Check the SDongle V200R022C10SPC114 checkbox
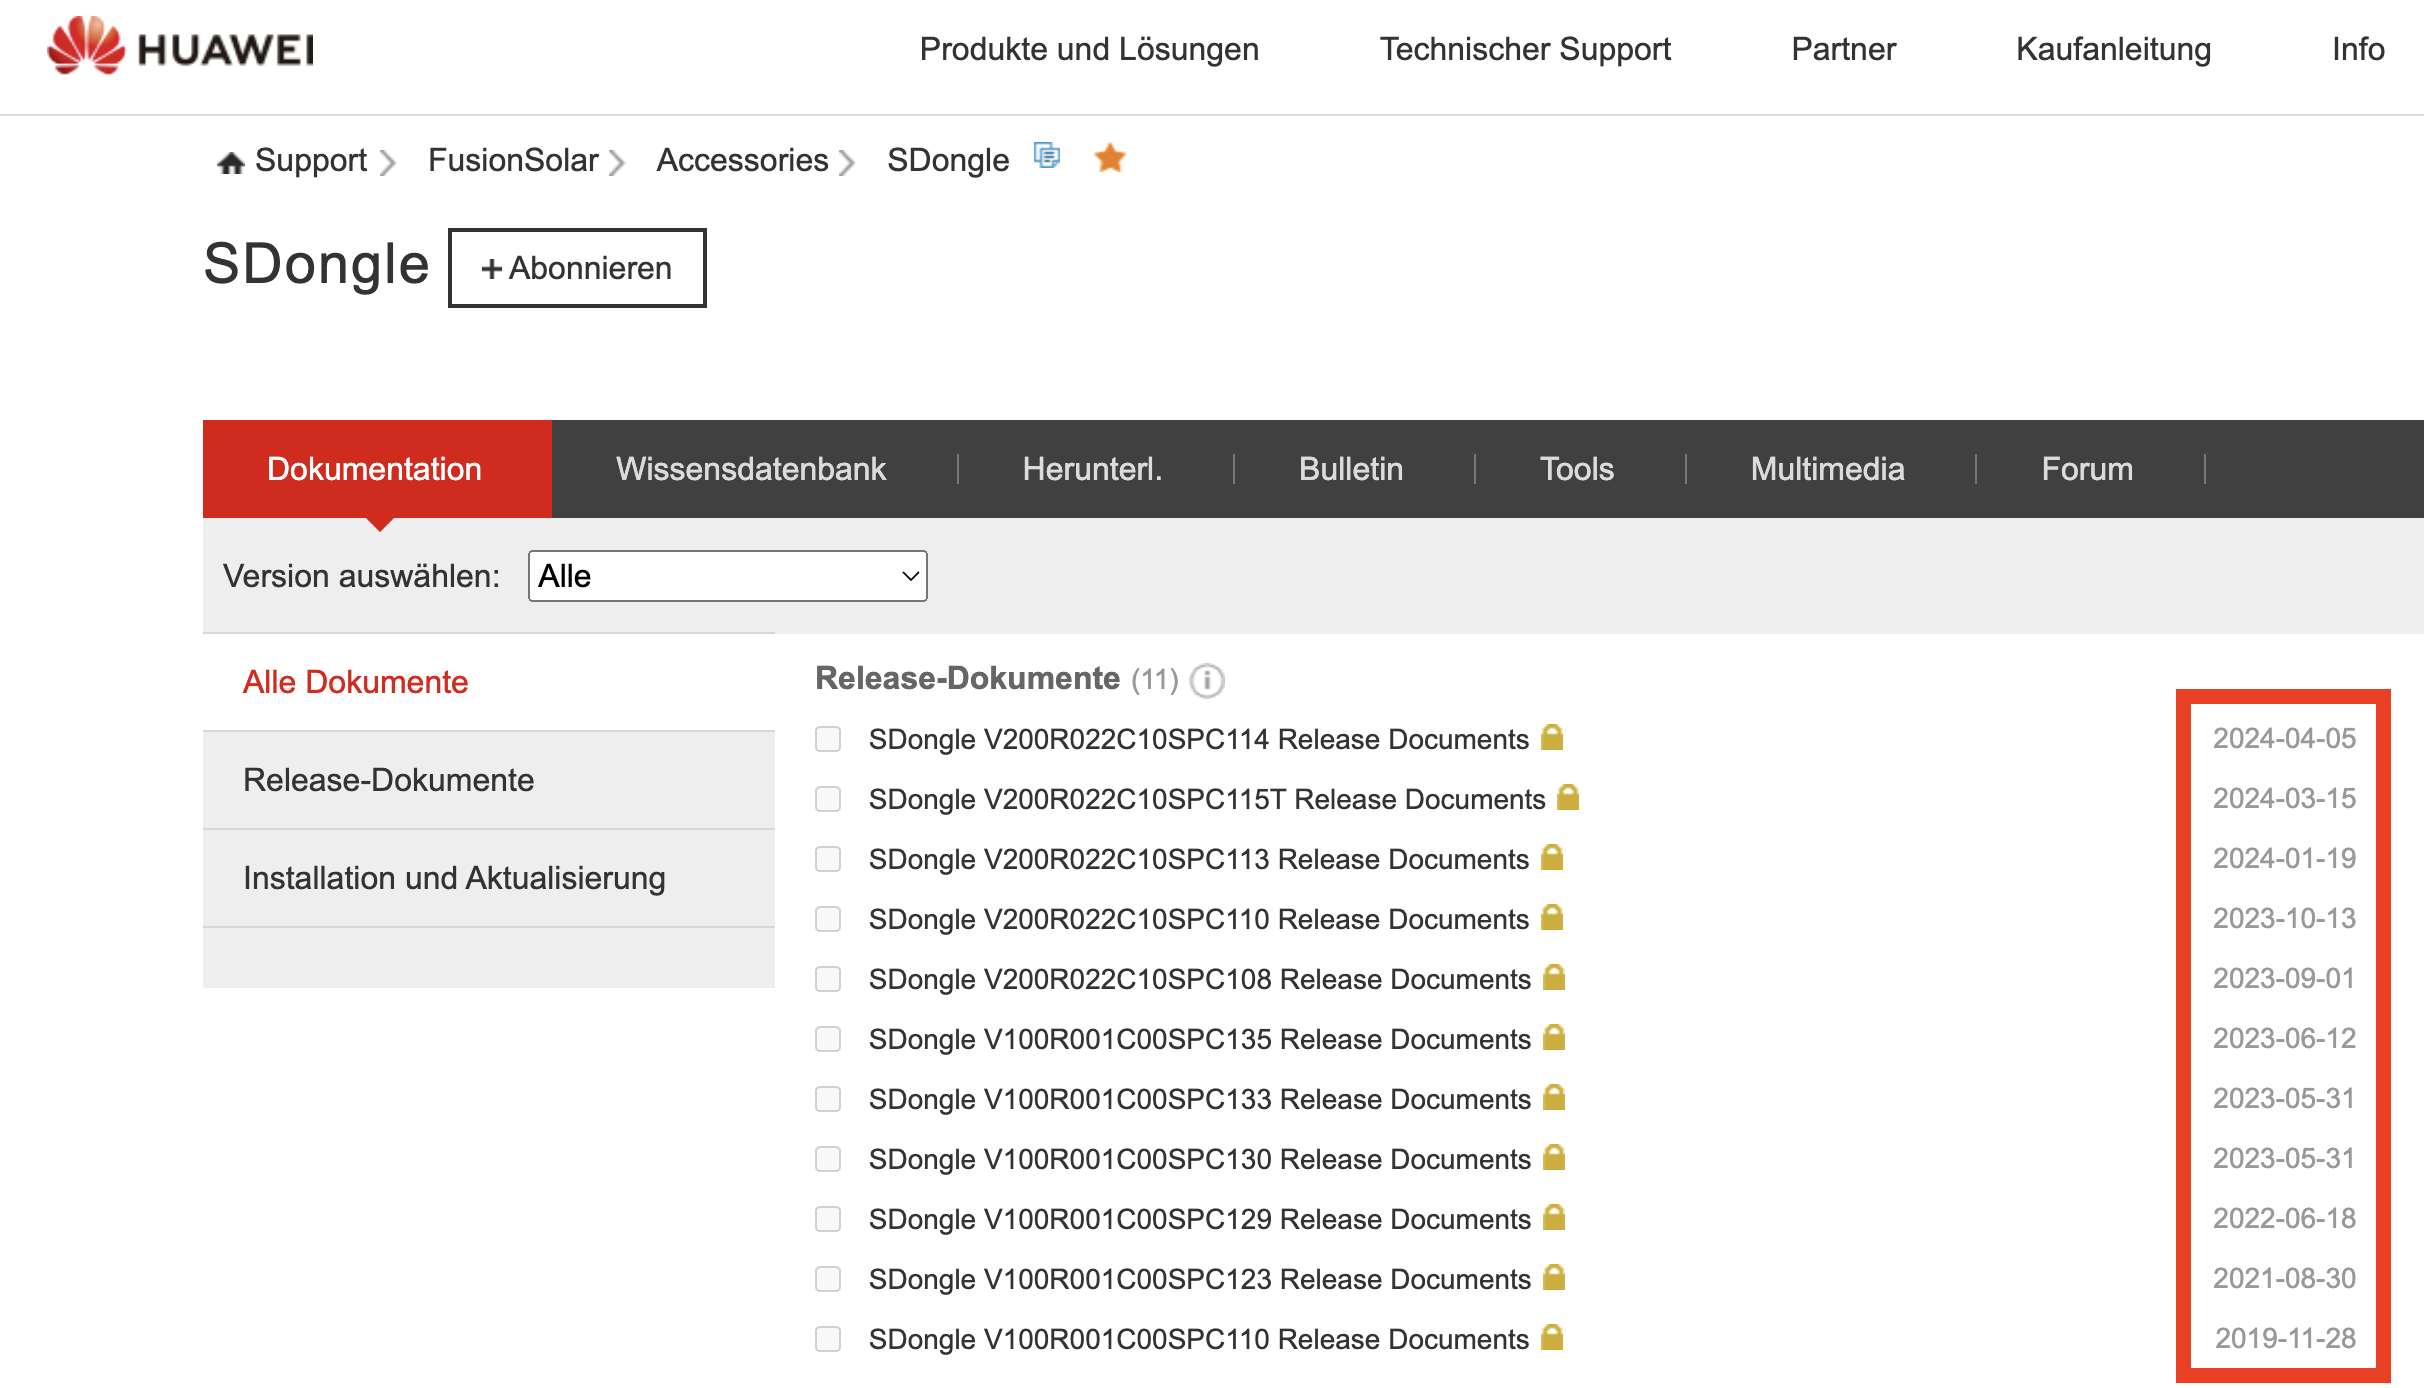This screenshot has width=2424, height=1388. (828, 739)
